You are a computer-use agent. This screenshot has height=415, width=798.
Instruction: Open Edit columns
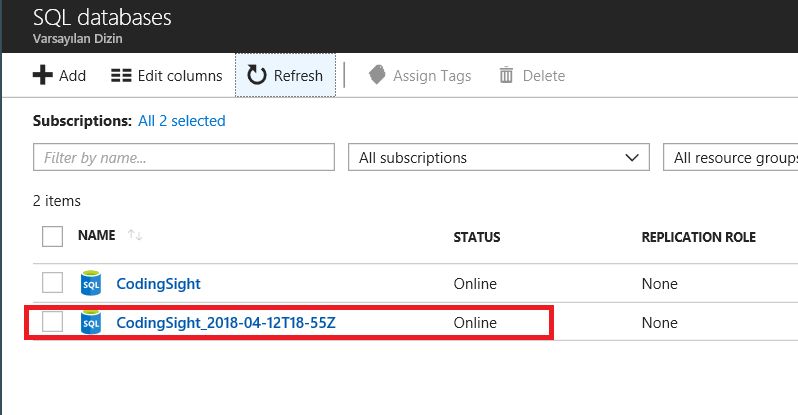click(x=167, y=76)
